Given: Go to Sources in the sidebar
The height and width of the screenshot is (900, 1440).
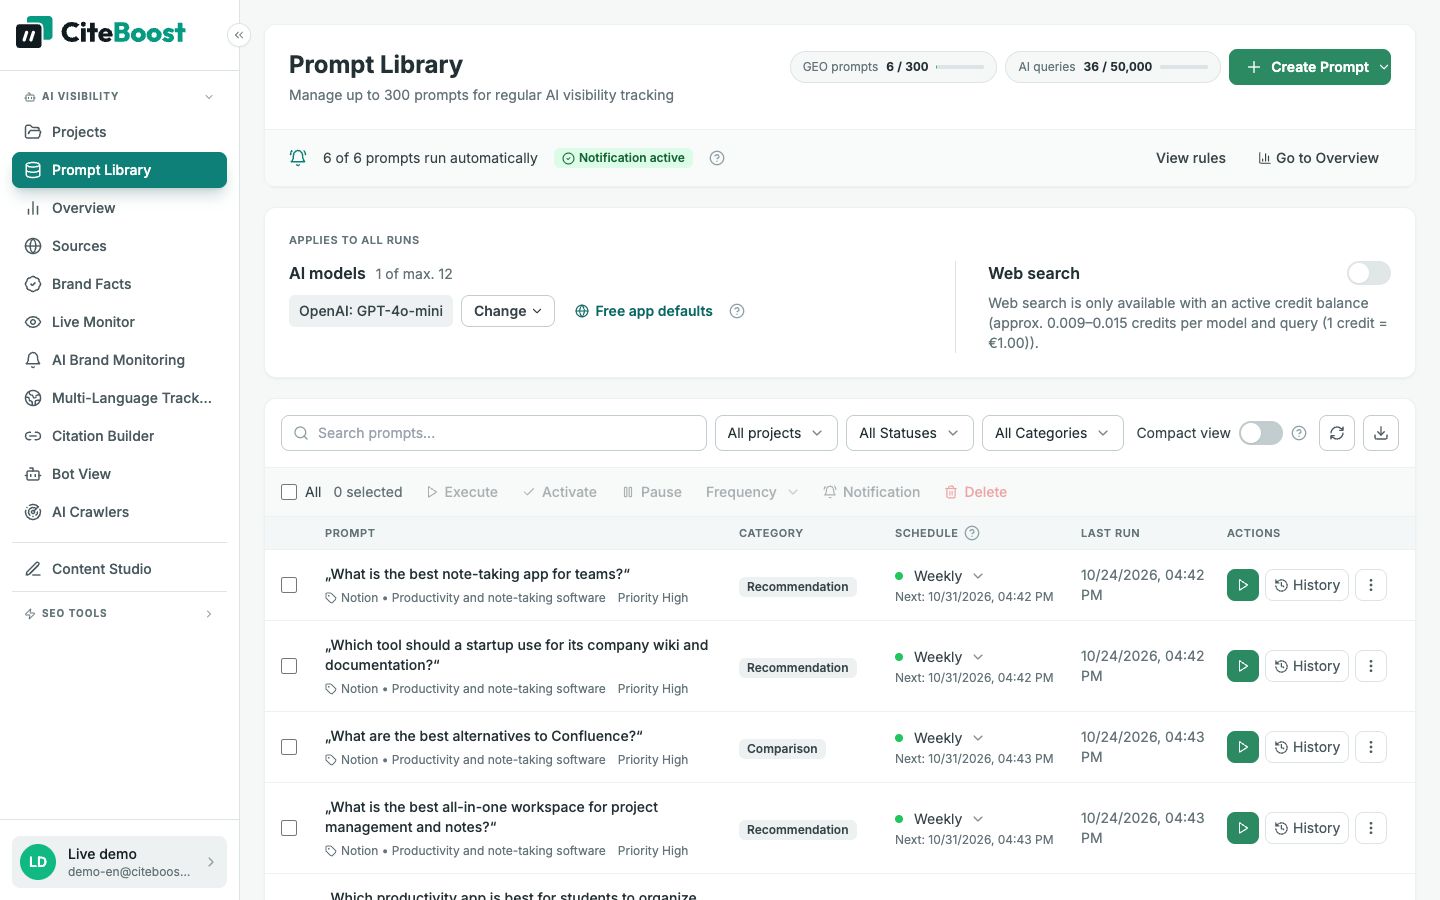Looking at the screenshot, I should (x=119, y=246).
